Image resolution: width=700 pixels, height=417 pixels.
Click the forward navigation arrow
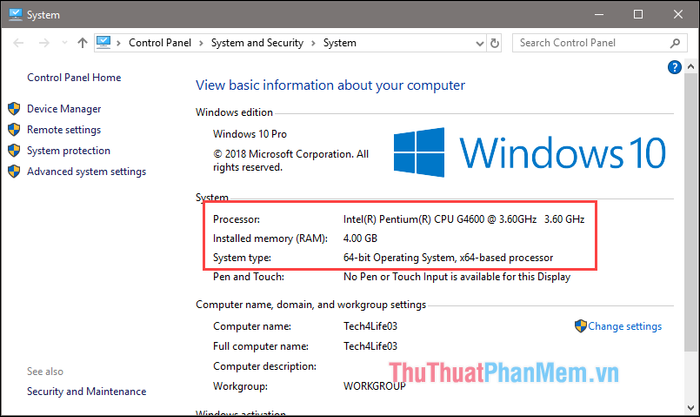[x=44, y=43]
